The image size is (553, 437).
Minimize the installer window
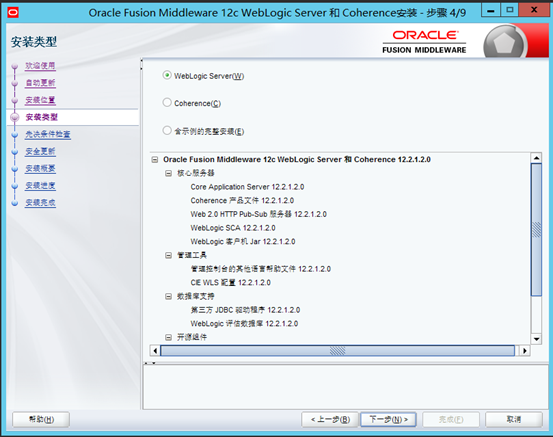(491, 10)
